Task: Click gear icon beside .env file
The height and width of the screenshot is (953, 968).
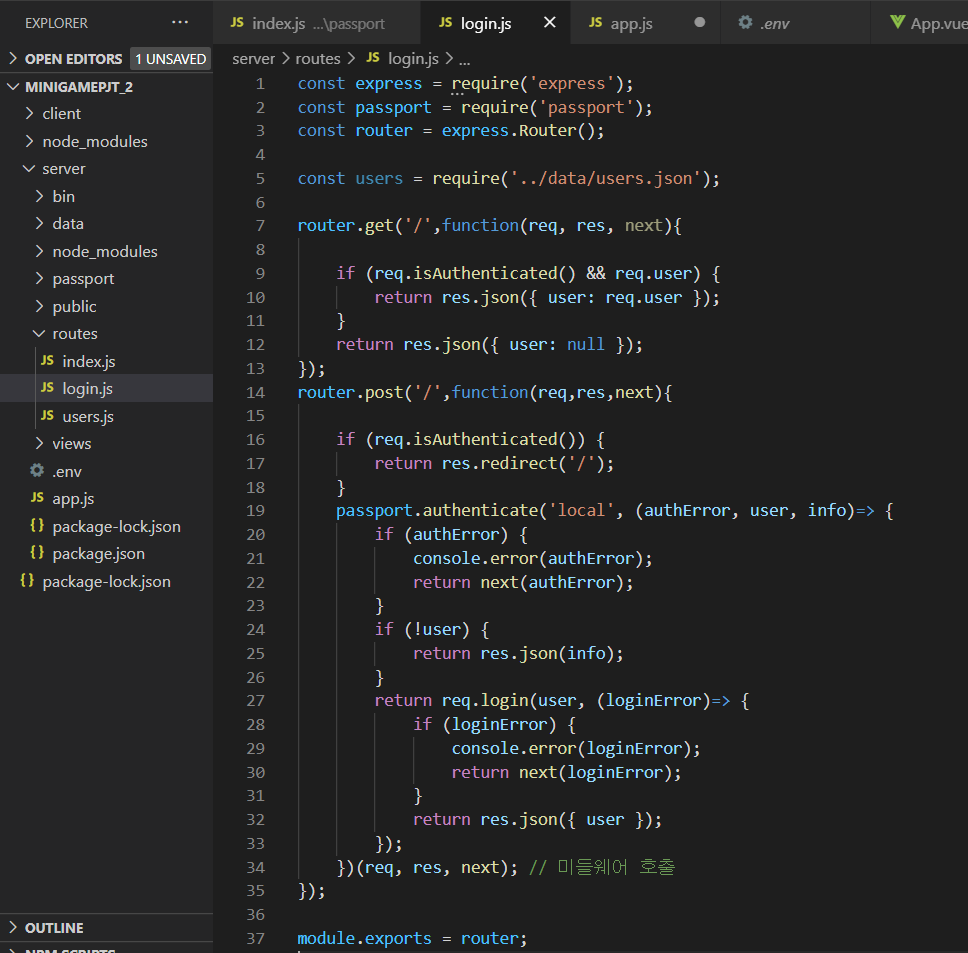Action: click(x=37, y=471)
